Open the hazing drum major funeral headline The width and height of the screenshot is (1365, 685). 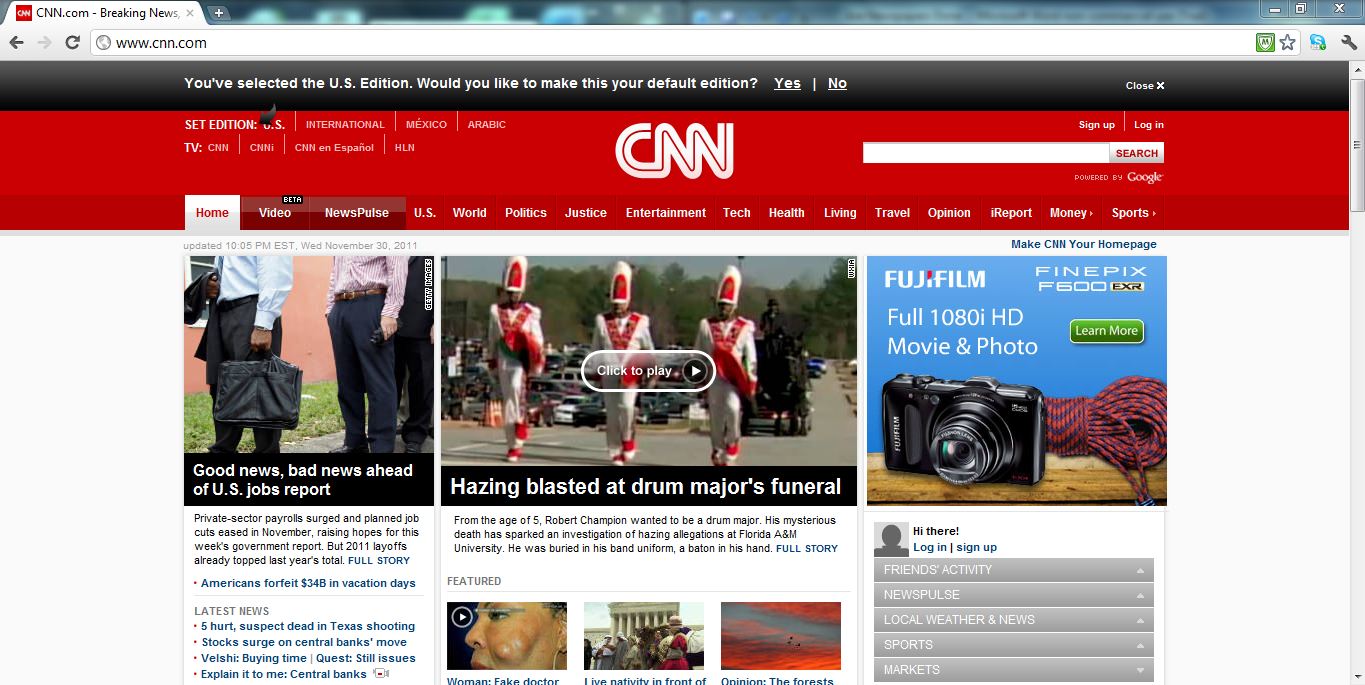(646, 487)
